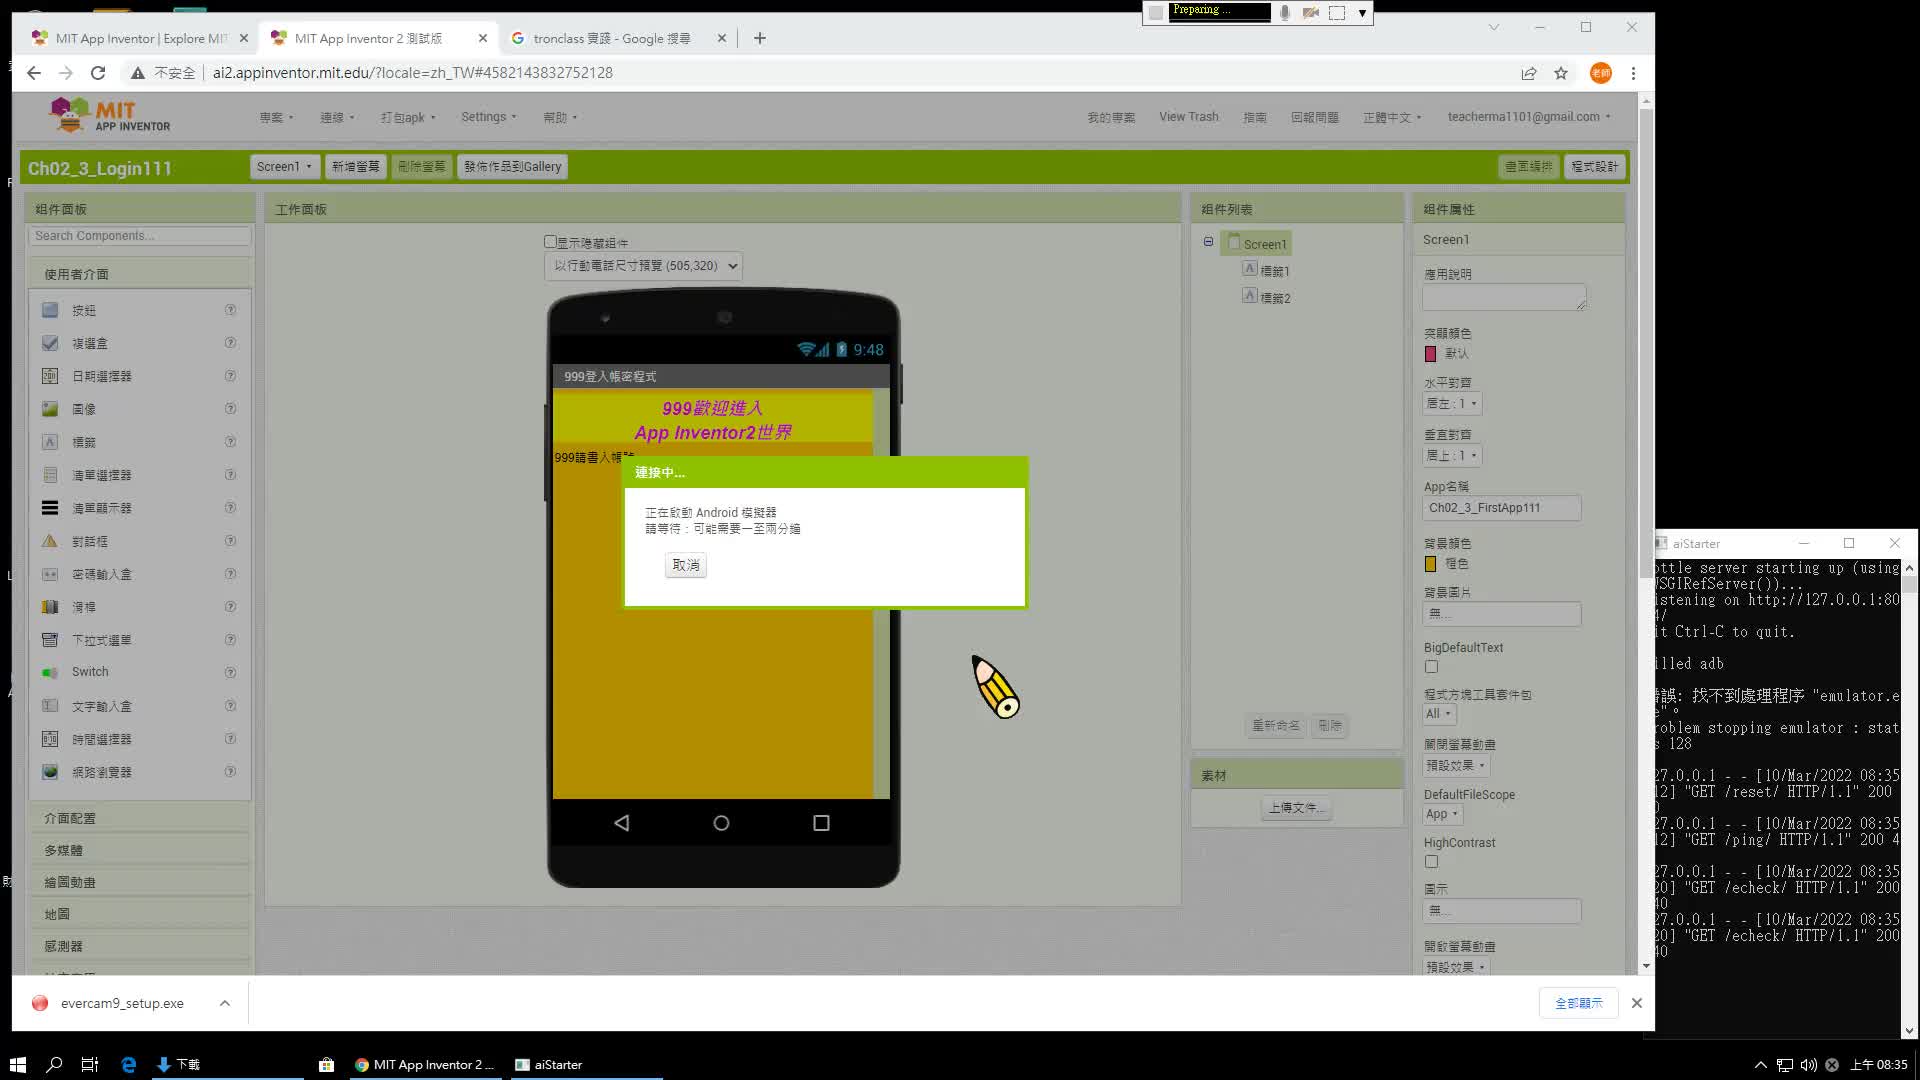Open the phone size preview dropdown

point(644,266)
